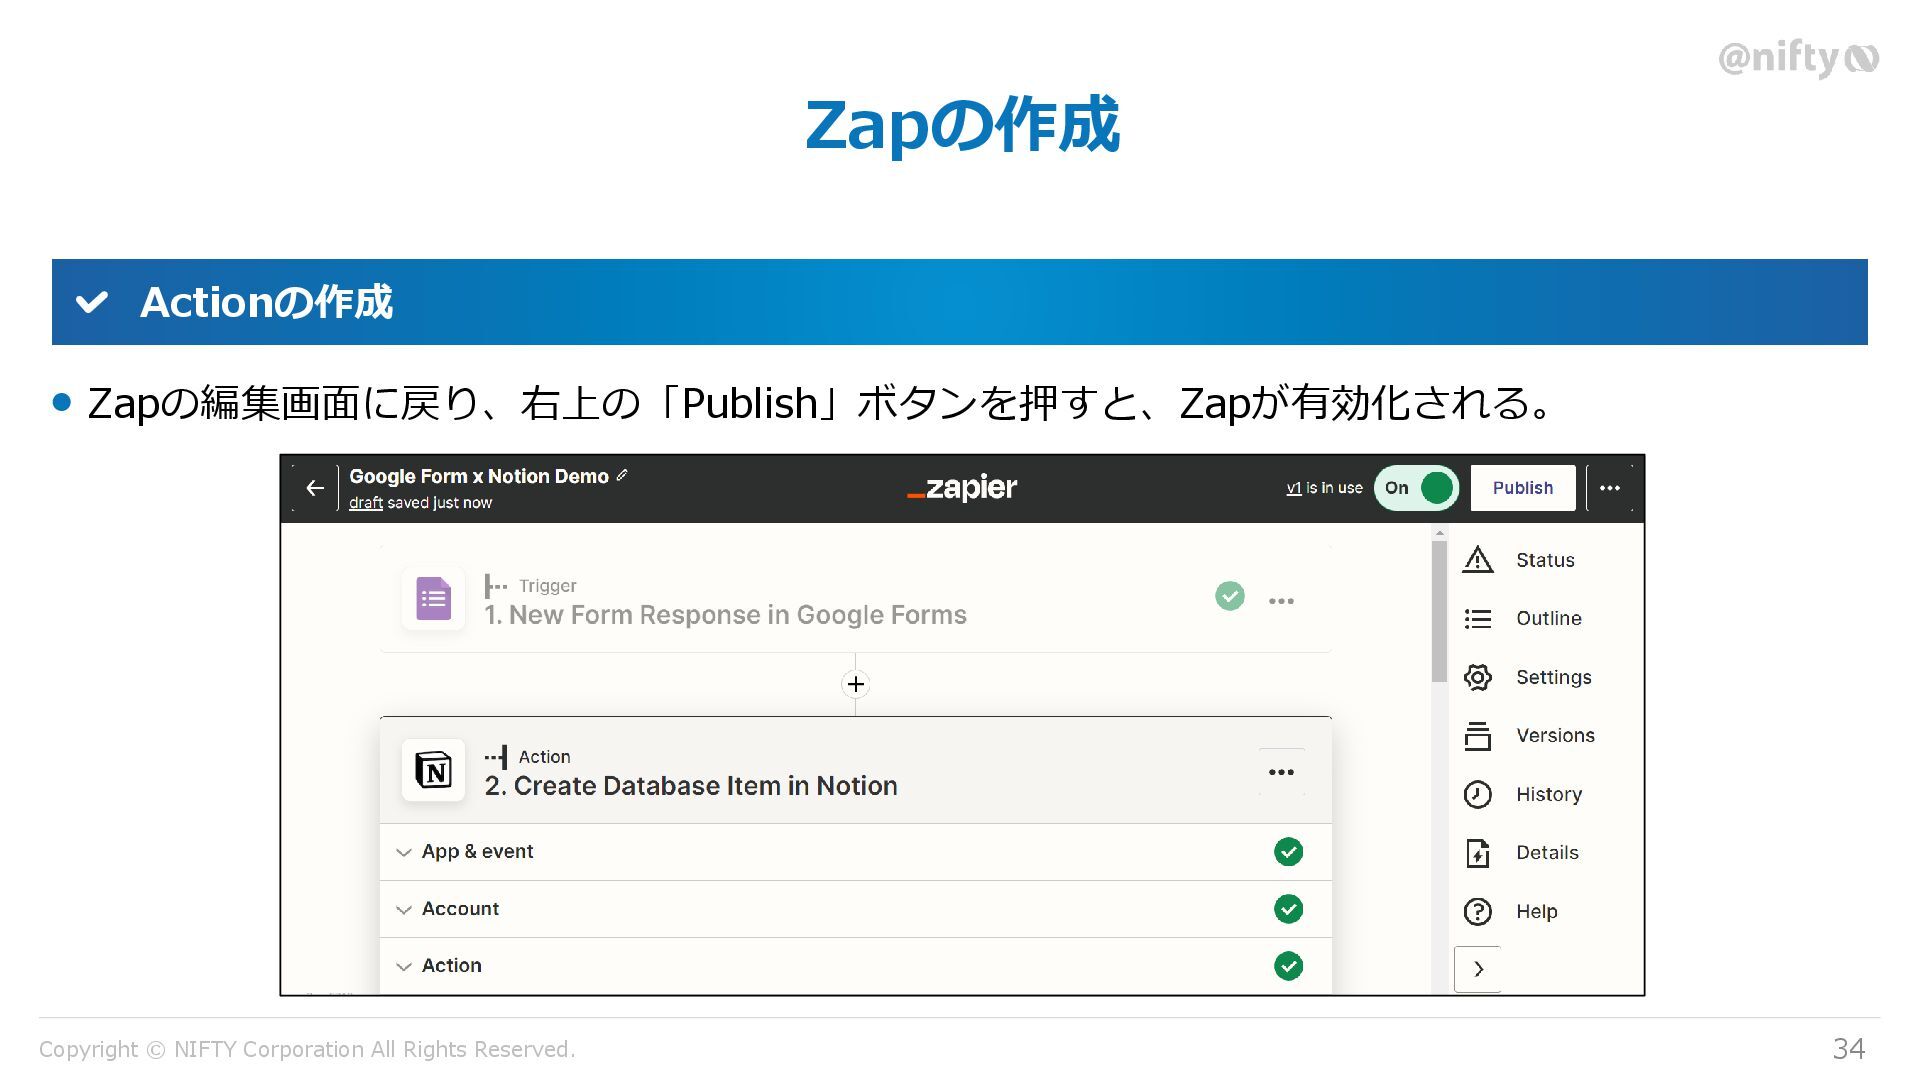
Task: Click the plus button to add a step
Action: click(x=856, y=684)
